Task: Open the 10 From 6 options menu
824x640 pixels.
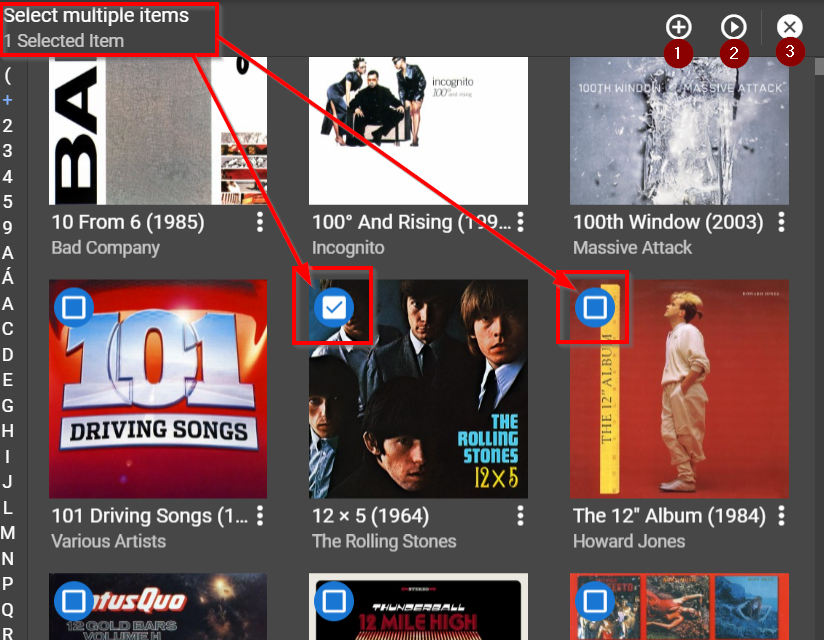Action: [x=260, y=222]
